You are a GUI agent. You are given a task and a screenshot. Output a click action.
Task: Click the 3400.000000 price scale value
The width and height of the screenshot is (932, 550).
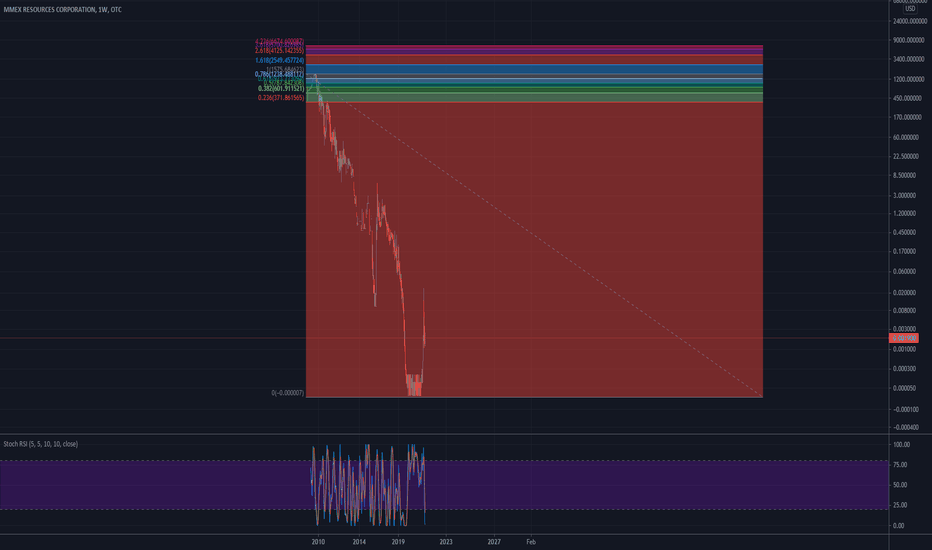(911, 59)
